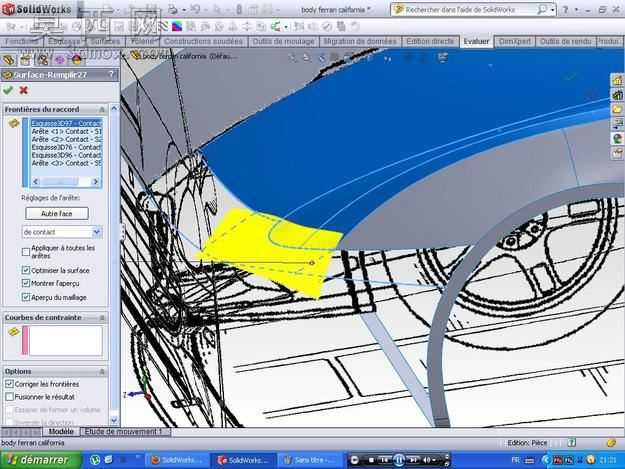Viewport: 625px width, 469px height.
Task: Select the Arête <1> Contact list entry
Action: 66,131
